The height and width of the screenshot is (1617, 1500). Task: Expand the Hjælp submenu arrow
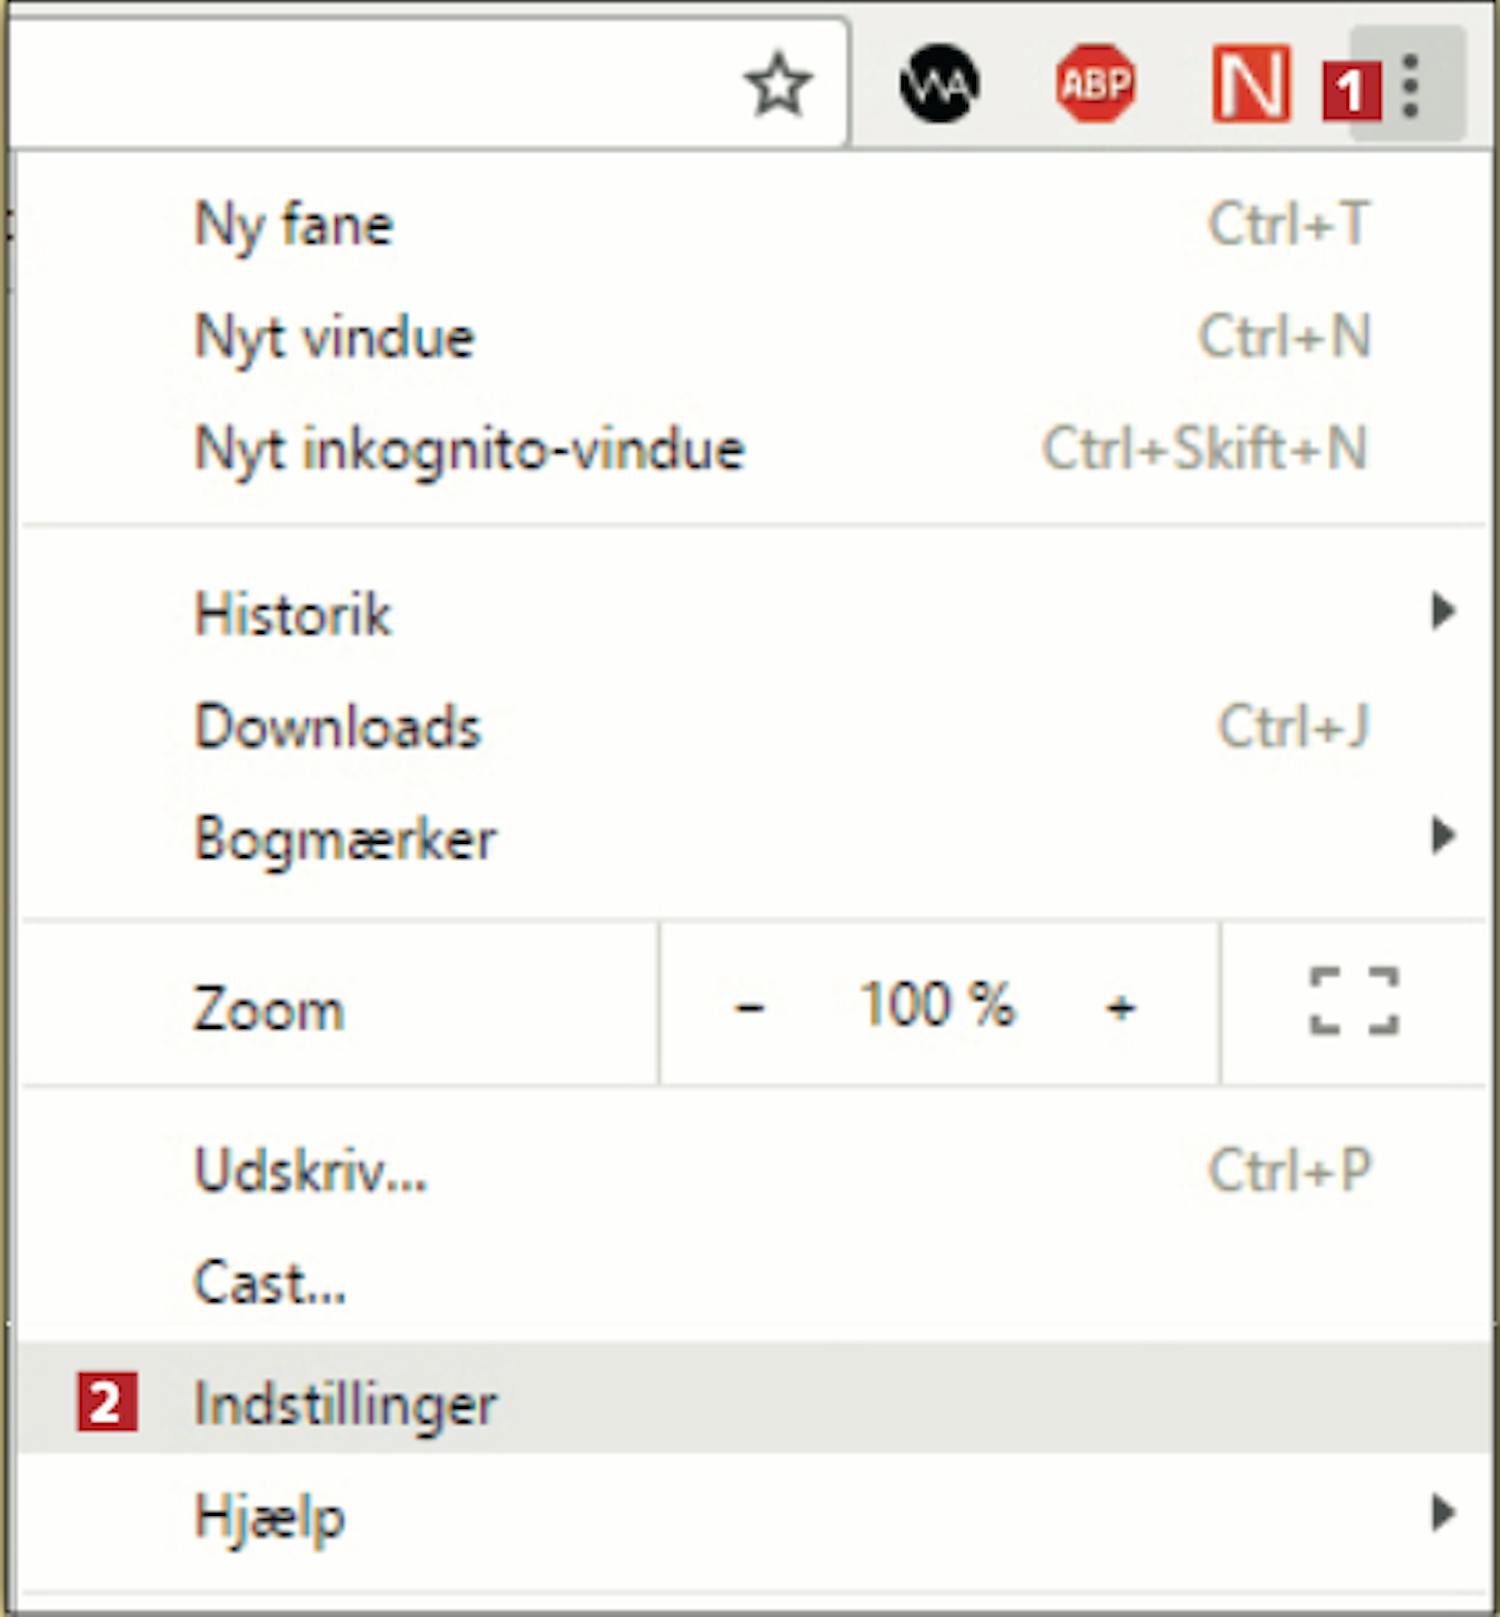pyautogui.click(x=1442, y=1513)
